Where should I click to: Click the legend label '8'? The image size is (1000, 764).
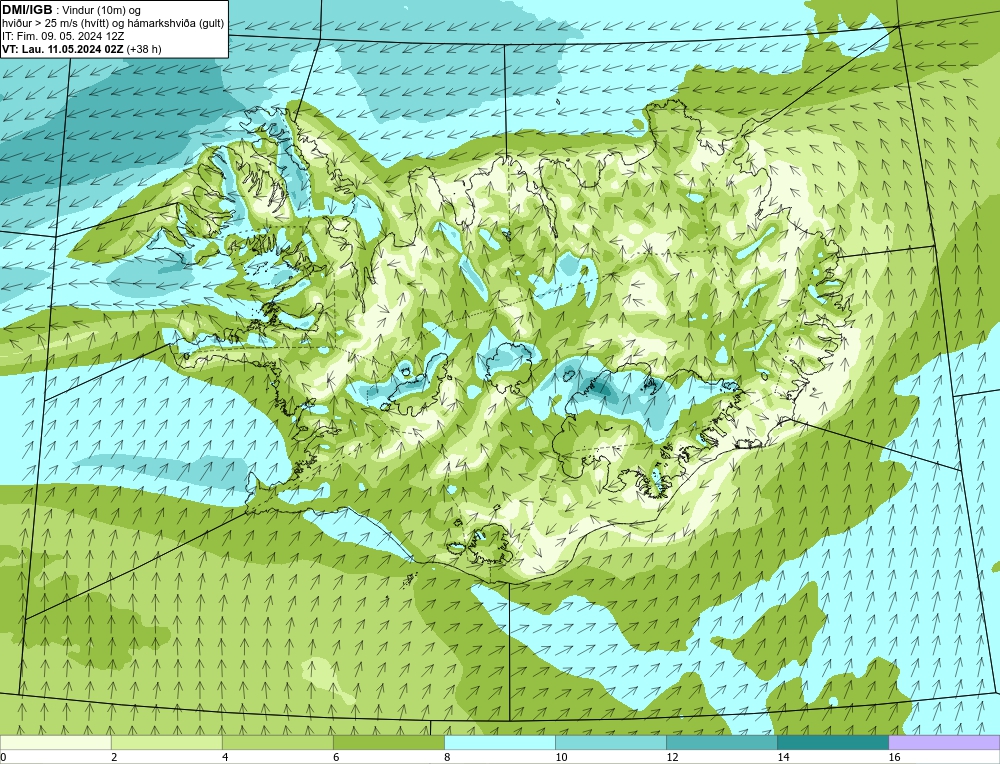[x=447, y=757]
